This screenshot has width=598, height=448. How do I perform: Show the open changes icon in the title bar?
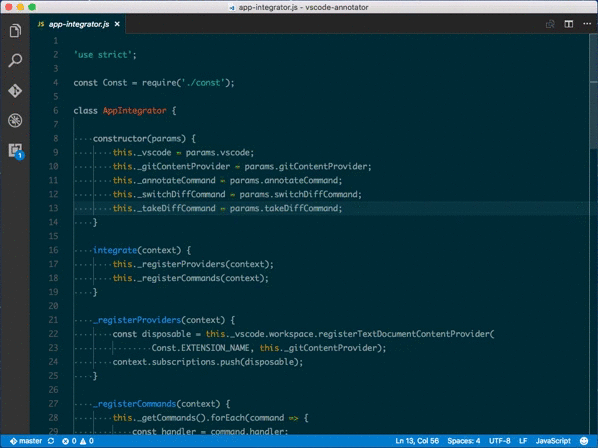pos(550,24)
